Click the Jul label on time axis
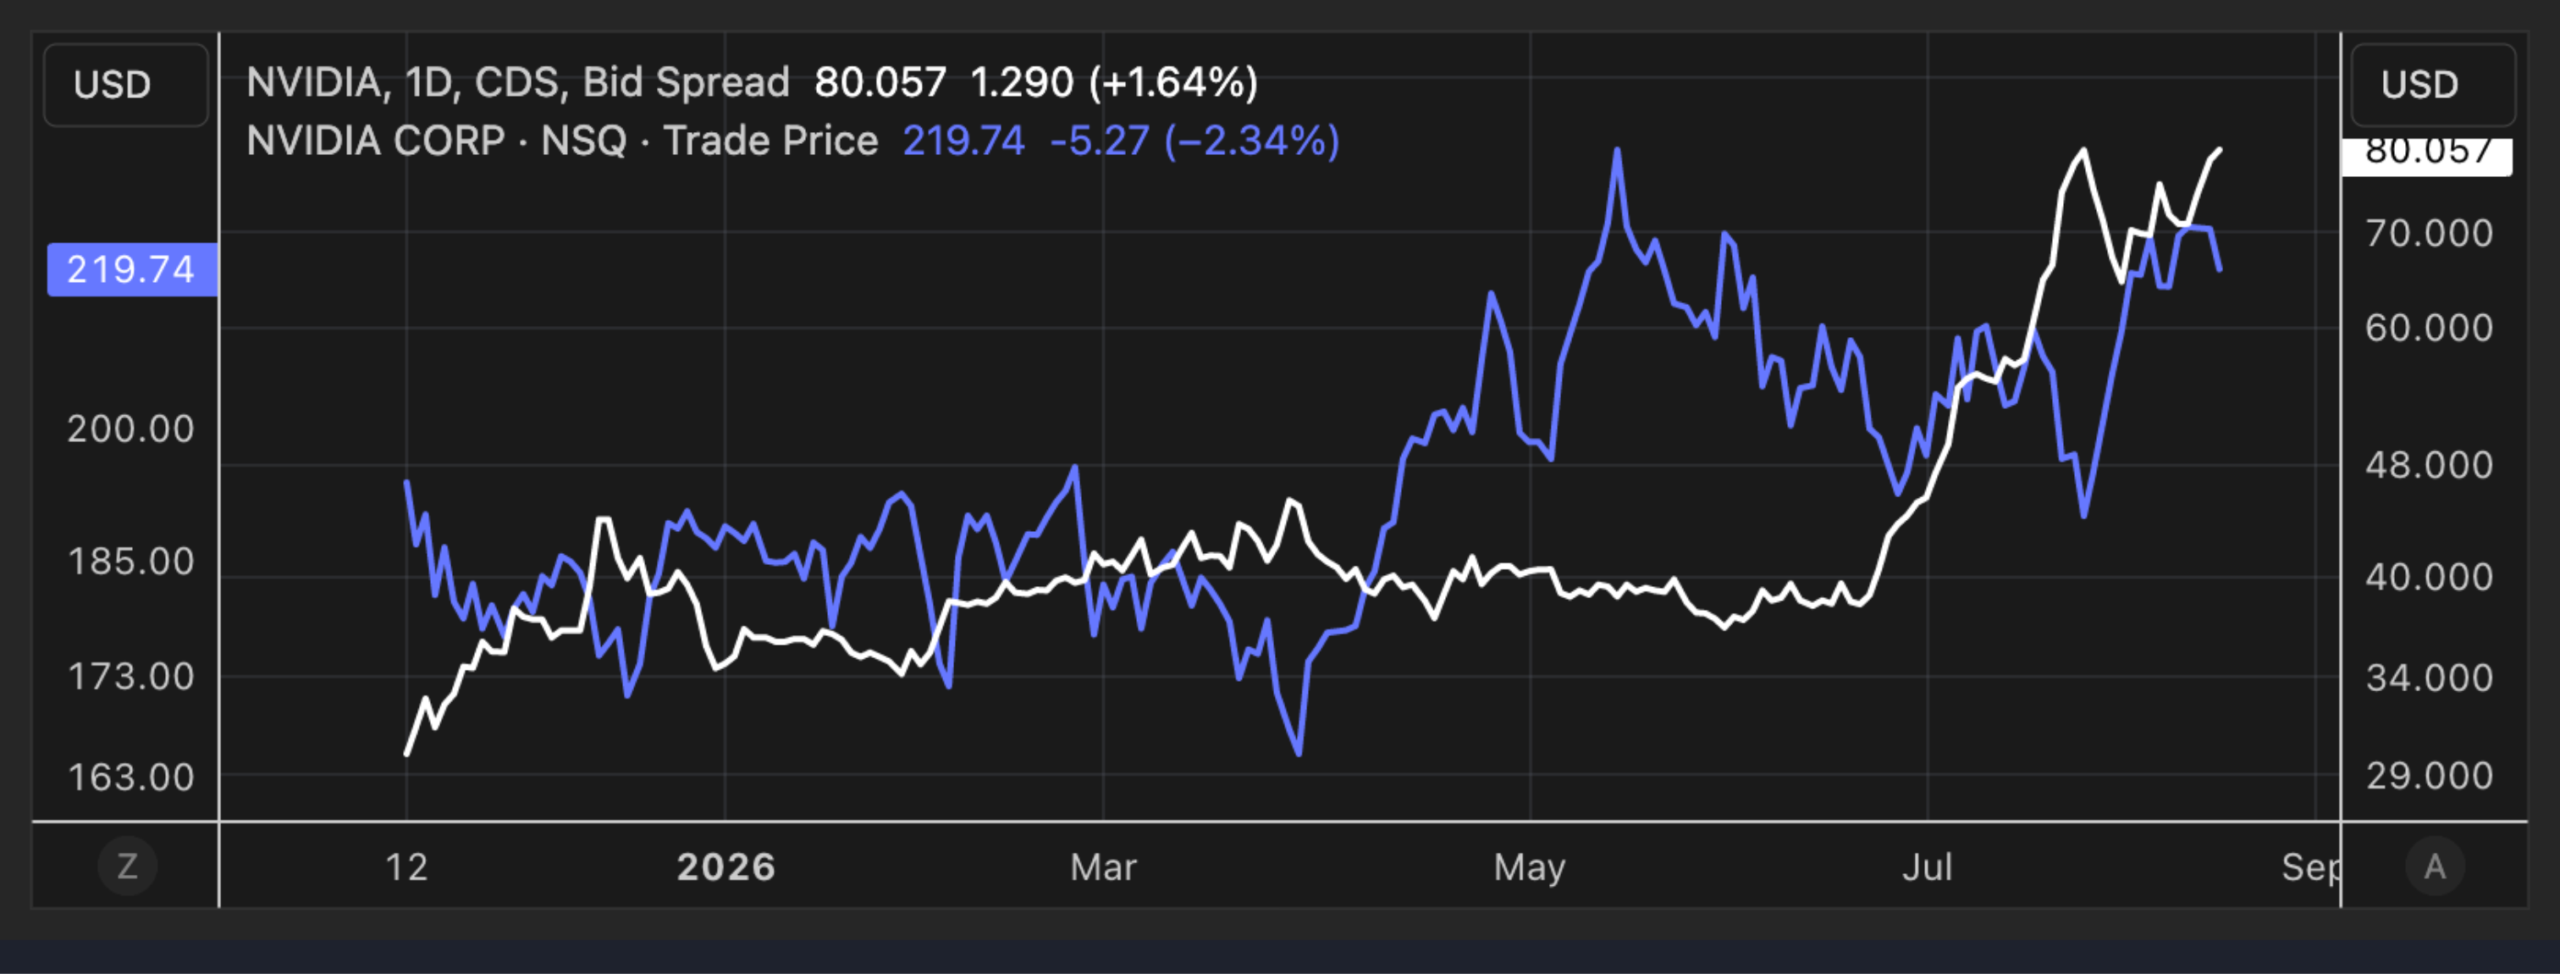 click(x=1927, y=867)
